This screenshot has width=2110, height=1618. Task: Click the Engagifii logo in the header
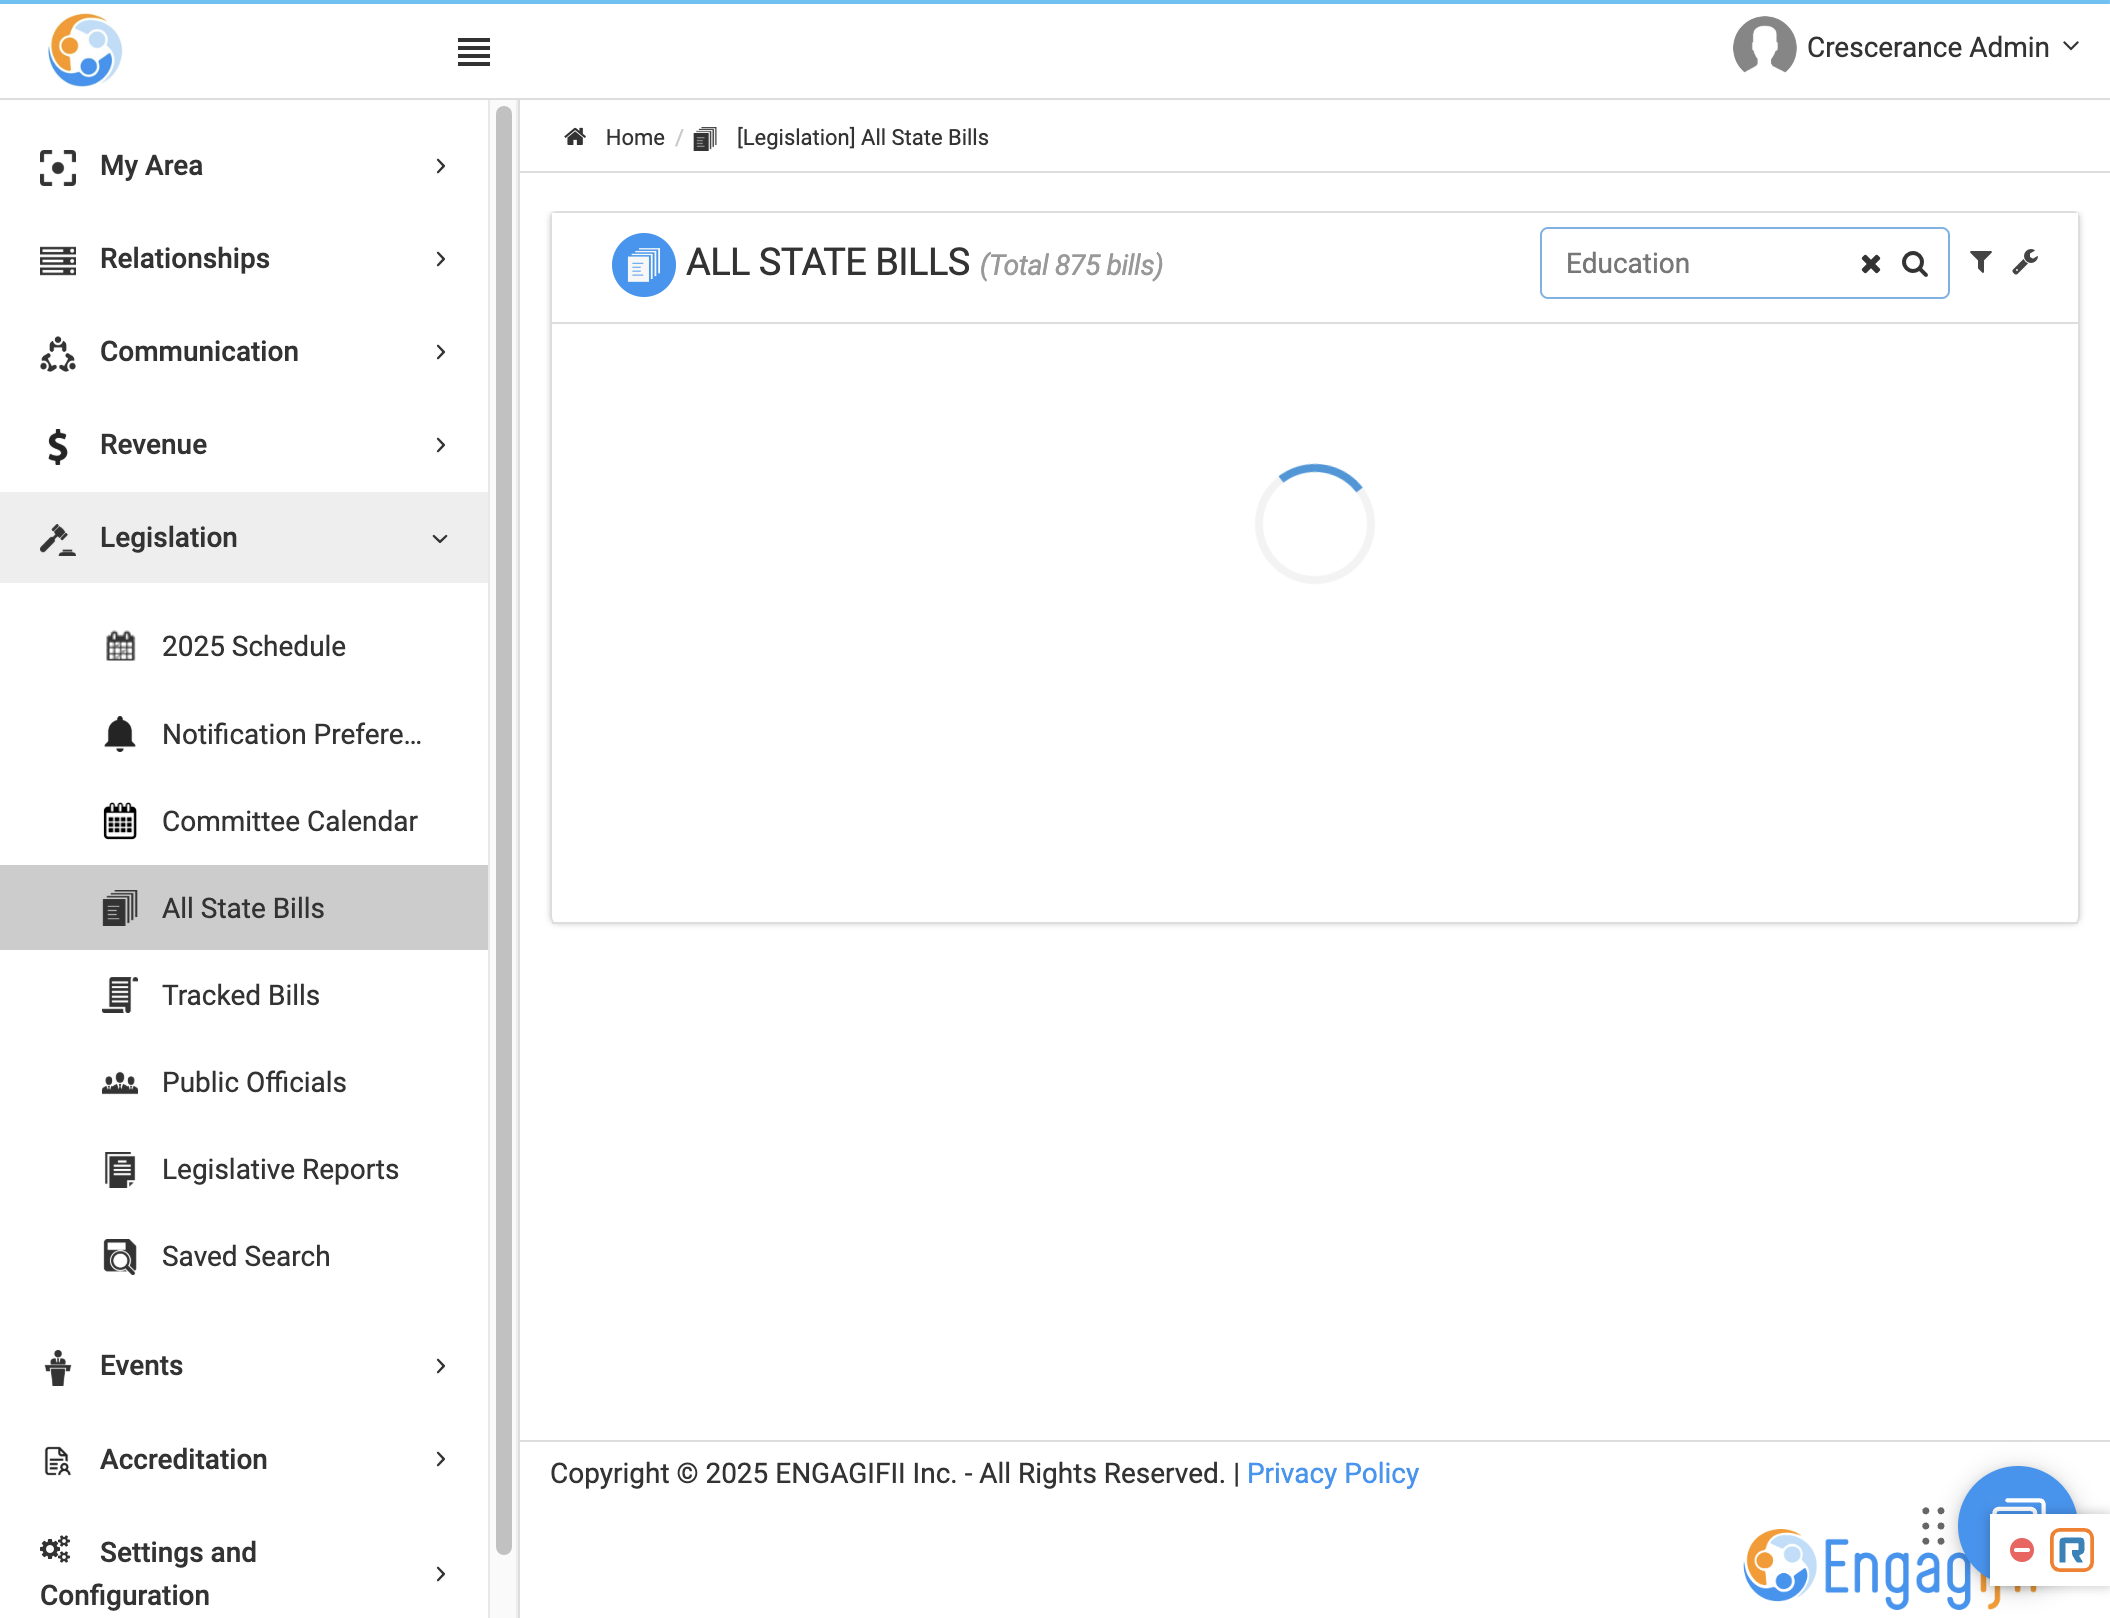coord(85,50)
